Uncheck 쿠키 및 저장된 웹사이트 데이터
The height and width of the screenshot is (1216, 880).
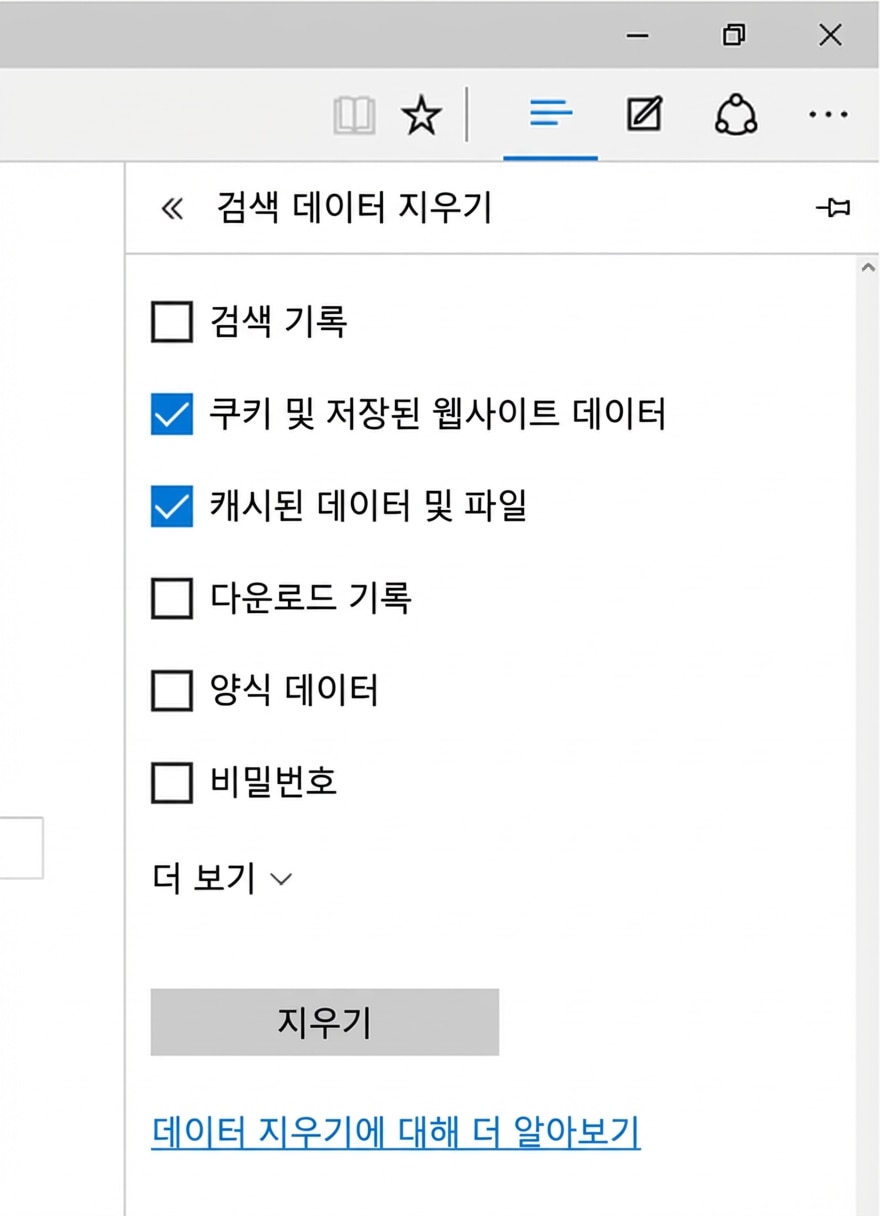(171, 414)
